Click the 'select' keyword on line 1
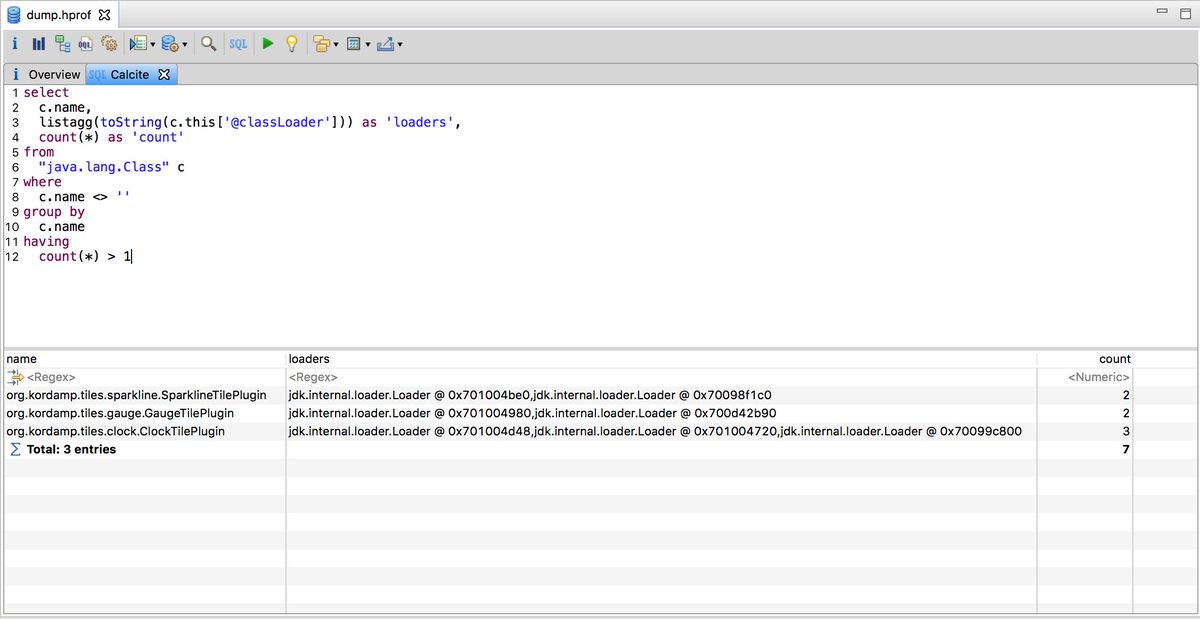 click(46, 92)
